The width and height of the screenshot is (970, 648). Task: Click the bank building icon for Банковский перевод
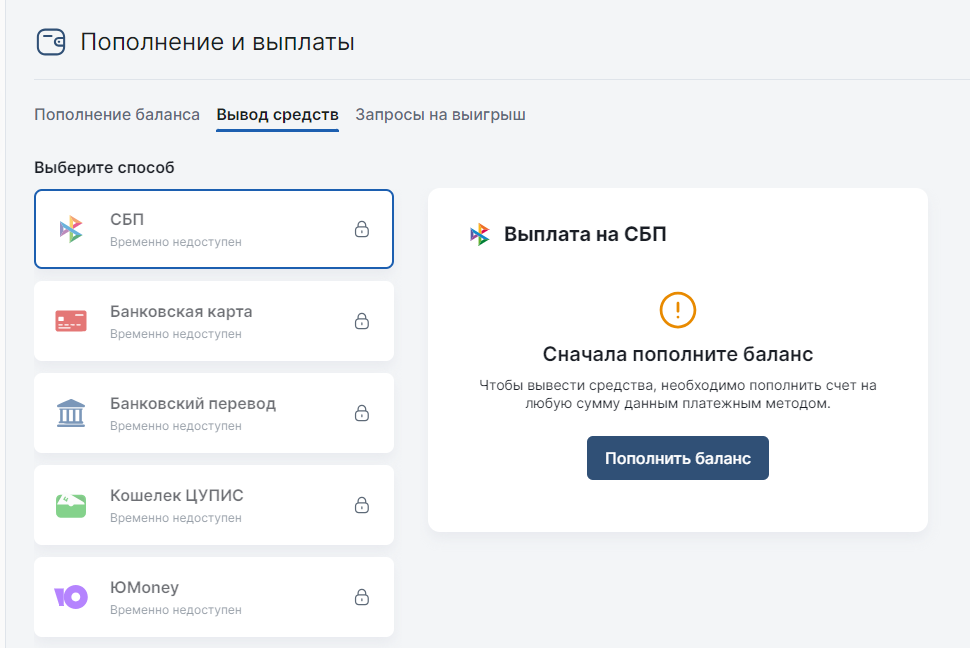coord(71,413)
